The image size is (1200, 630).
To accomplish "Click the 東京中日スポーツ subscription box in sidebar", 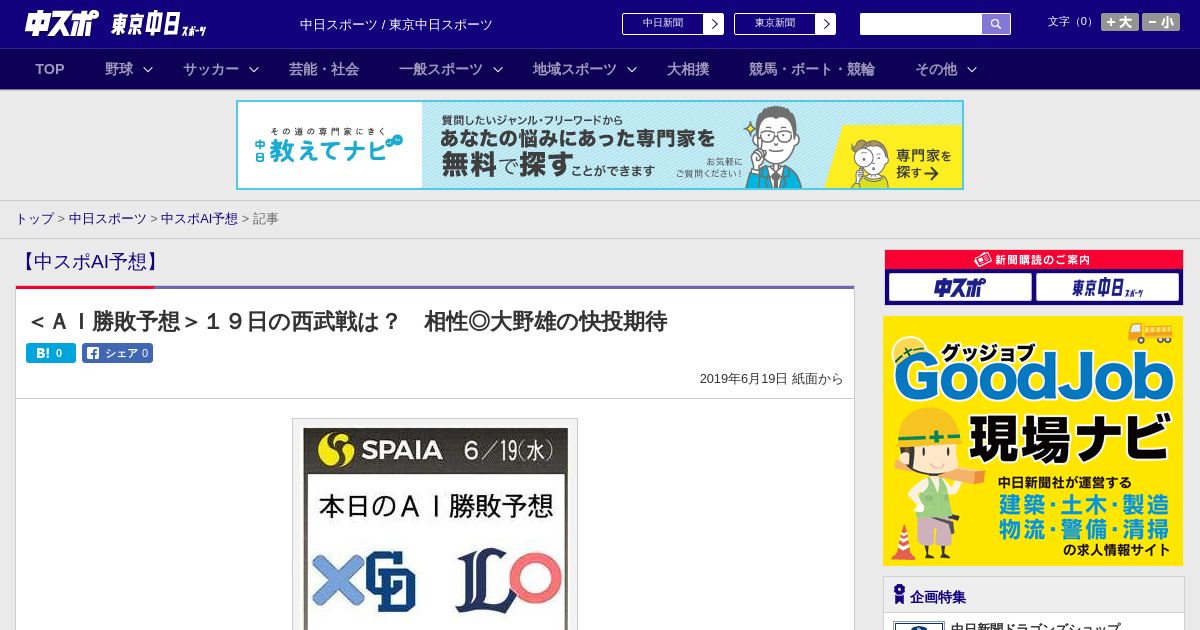I will point(1107,287).
